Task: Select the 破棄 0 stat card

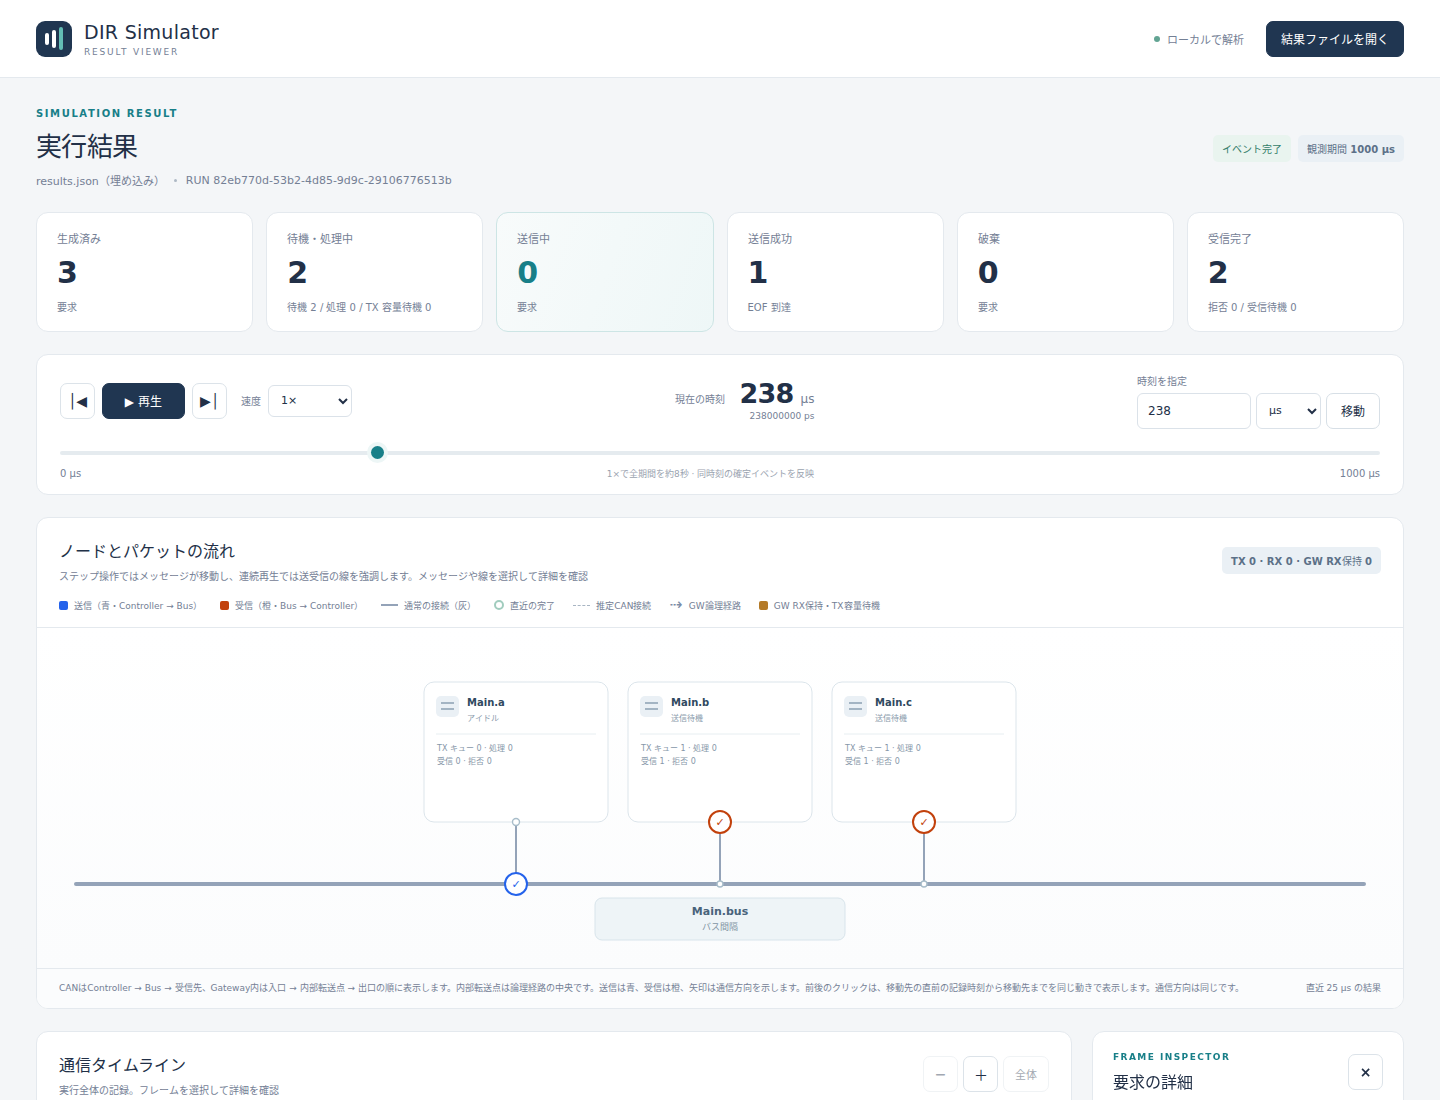Action: pos(1065,272)
